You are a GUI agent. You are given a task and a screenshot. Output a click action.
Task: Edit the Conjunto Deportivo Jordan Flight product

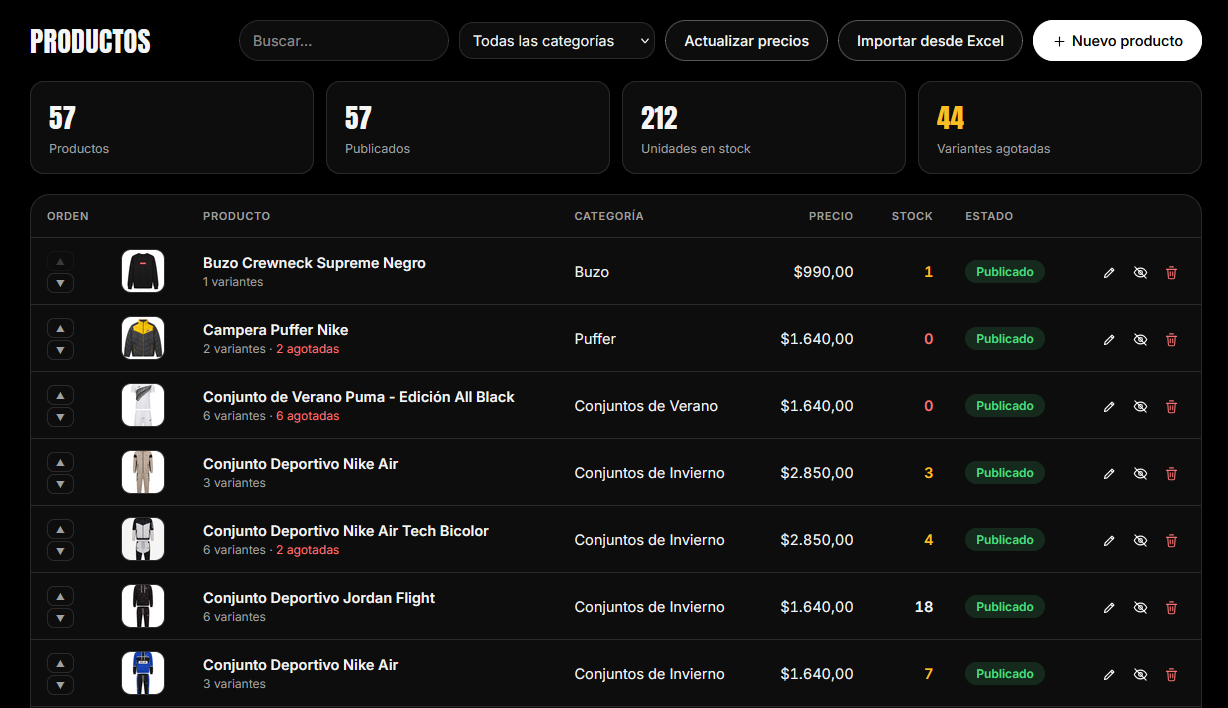1109,607
